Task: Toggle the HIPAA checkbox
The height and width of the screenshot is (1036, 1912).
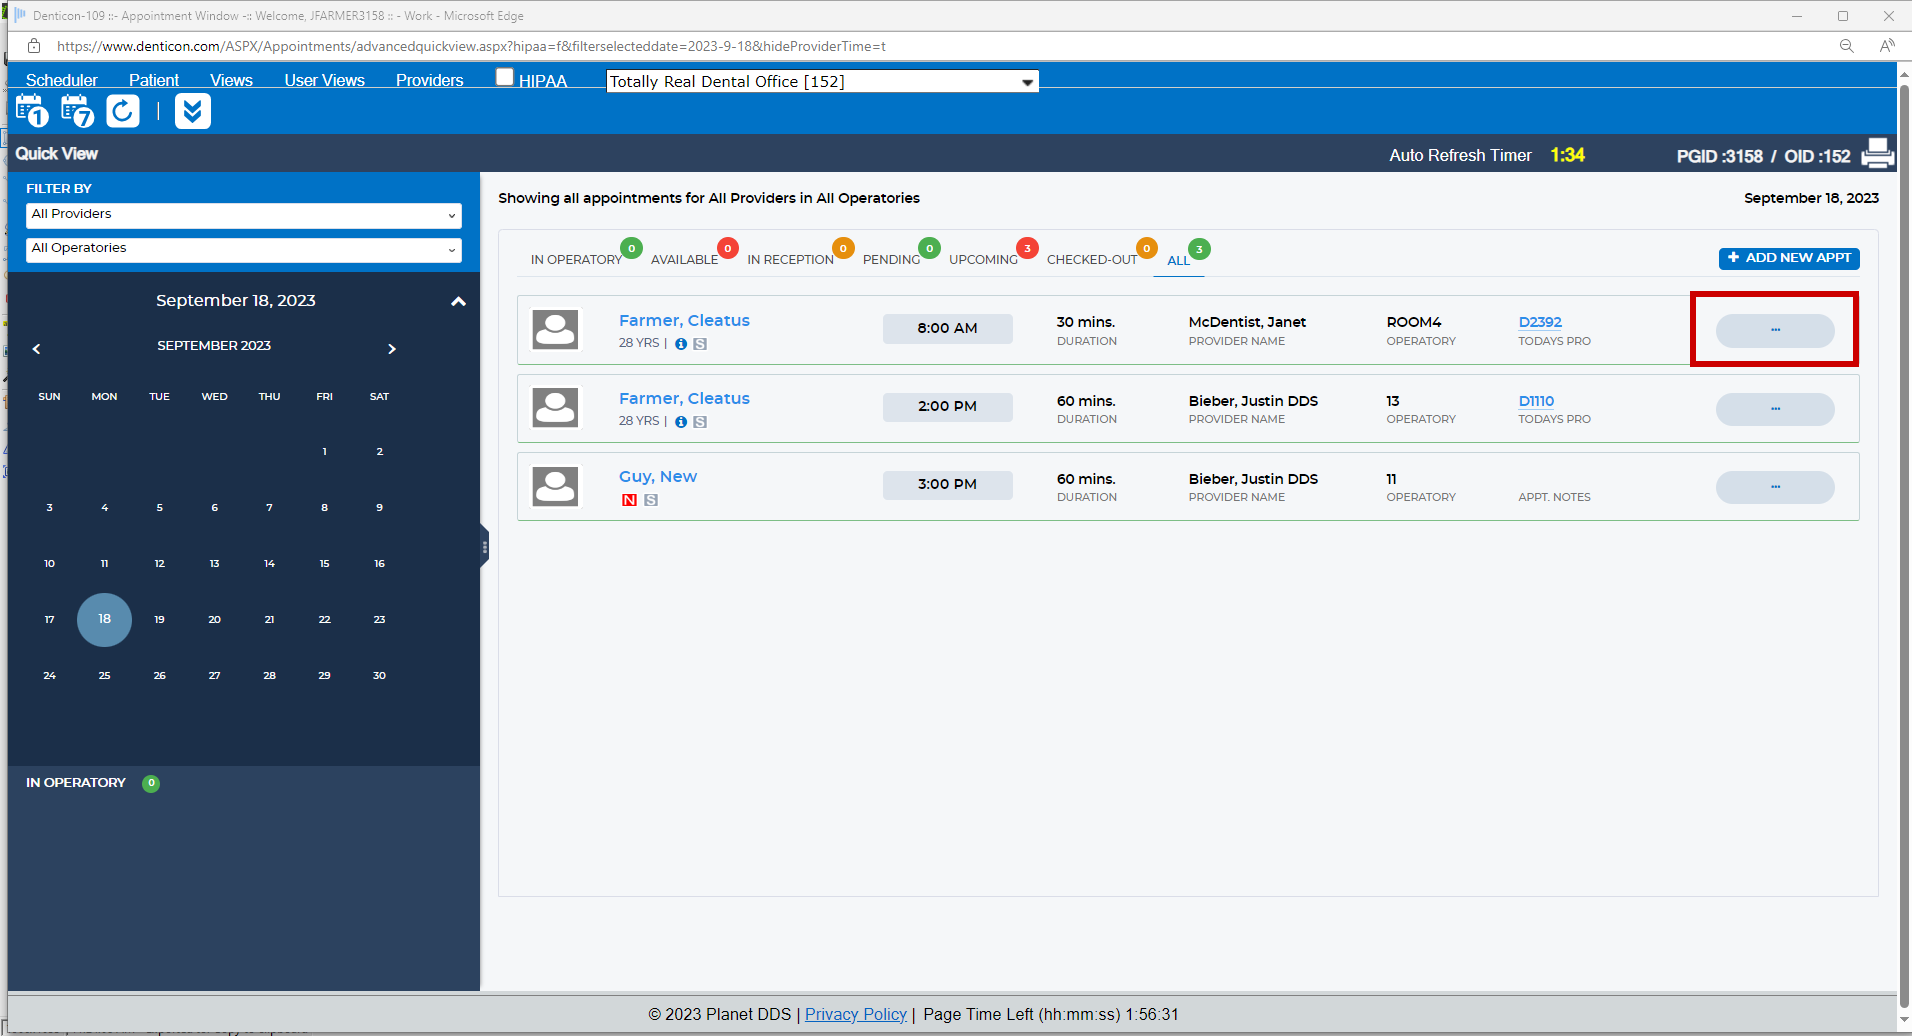Action: click(505, 77)
